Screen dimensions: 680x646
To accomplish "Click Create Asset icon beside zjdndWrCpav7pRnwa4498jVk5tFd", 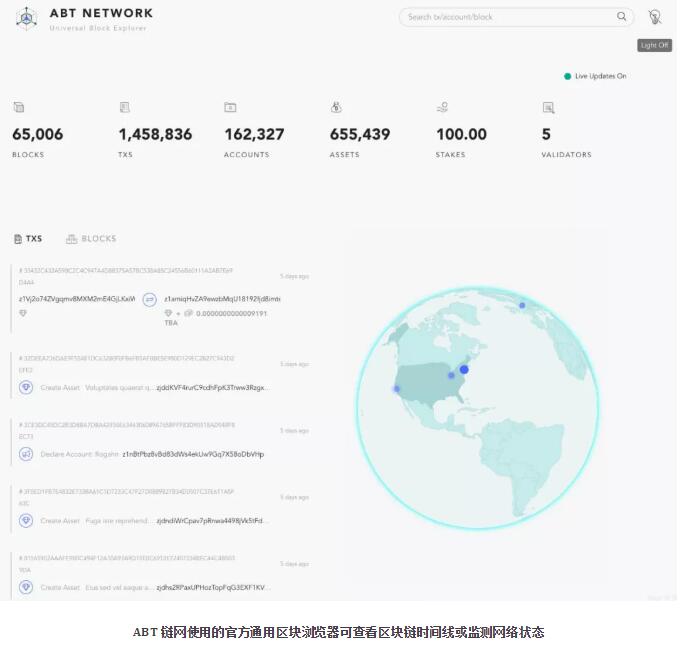I will coord(26,520).
